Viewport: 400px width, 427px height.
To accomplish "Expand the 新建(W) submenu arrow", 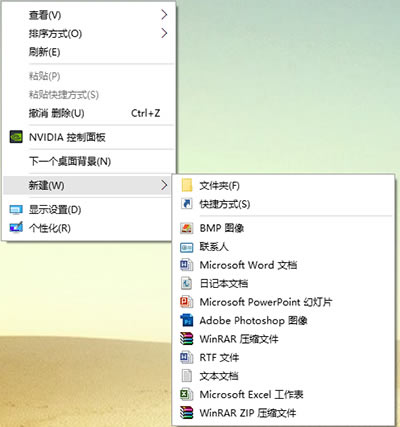I will pos(164,185).
